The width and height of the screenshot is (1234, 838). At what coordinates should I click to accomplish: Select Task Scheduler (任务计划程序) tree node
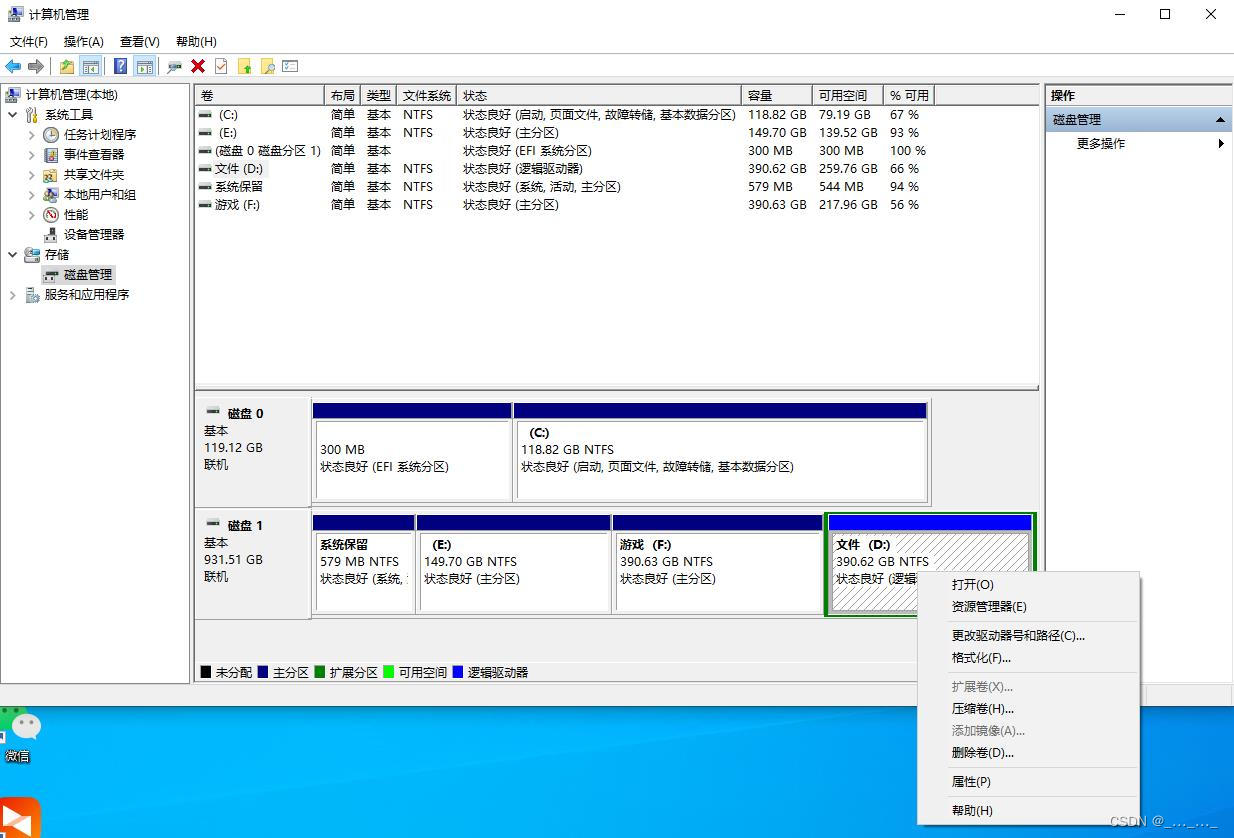pos(100,134)
